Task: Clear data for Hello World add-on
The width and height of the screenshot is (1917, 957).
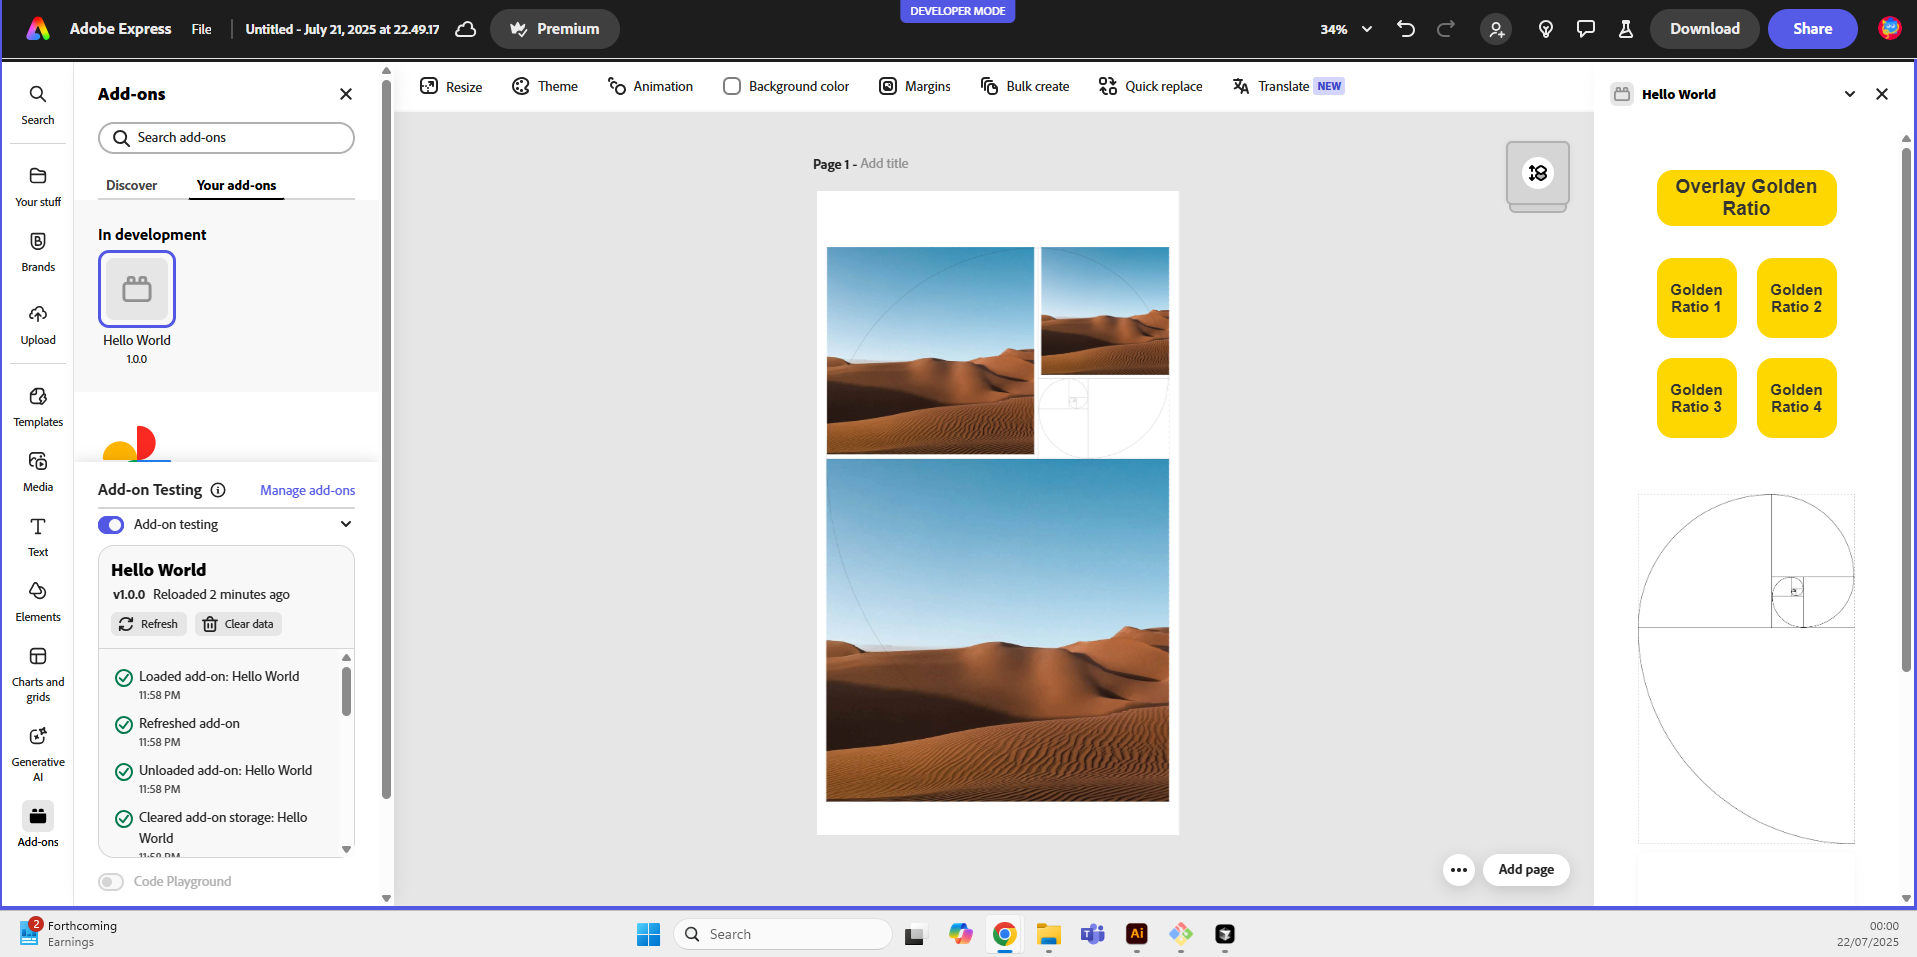Action: 238,624
